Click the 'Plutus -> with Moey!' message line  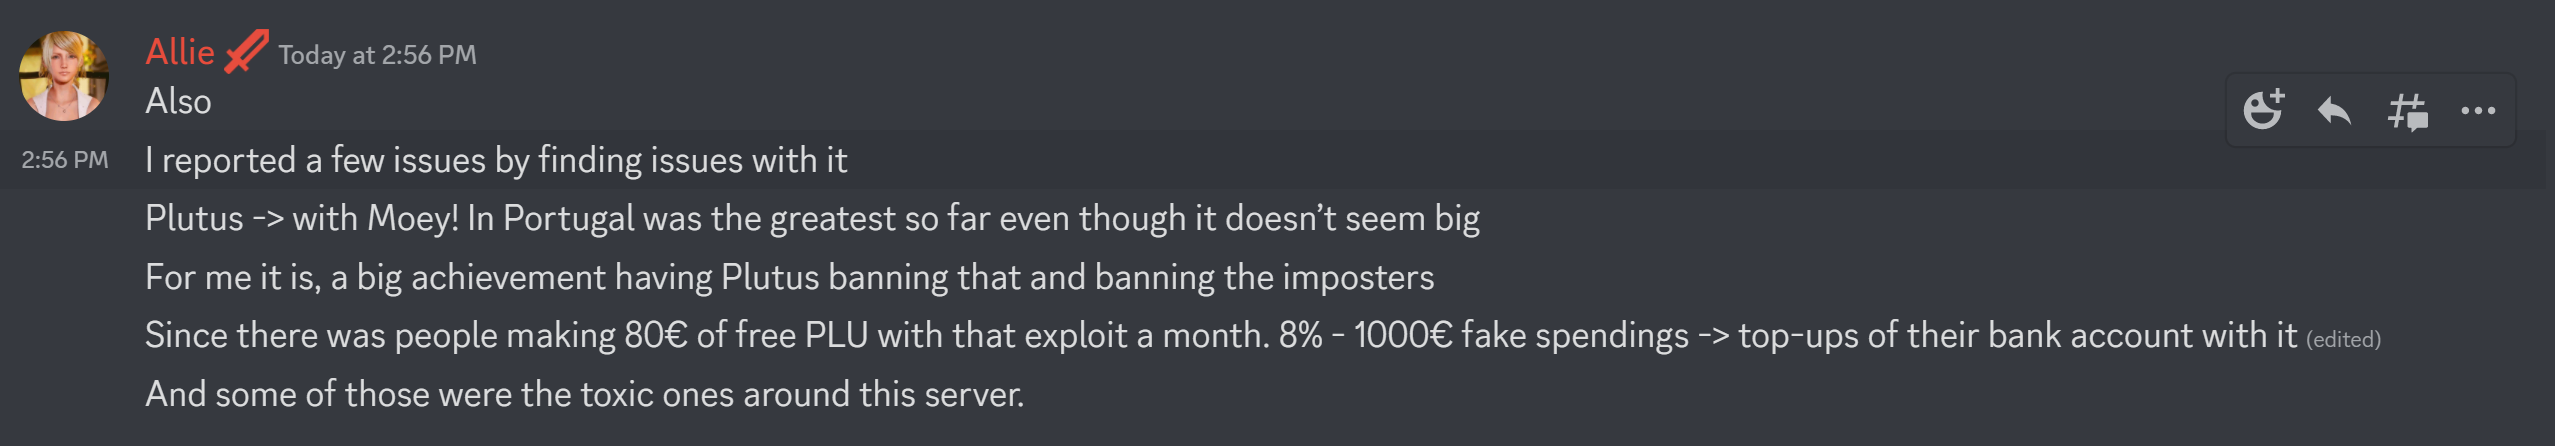pos(811,218)
